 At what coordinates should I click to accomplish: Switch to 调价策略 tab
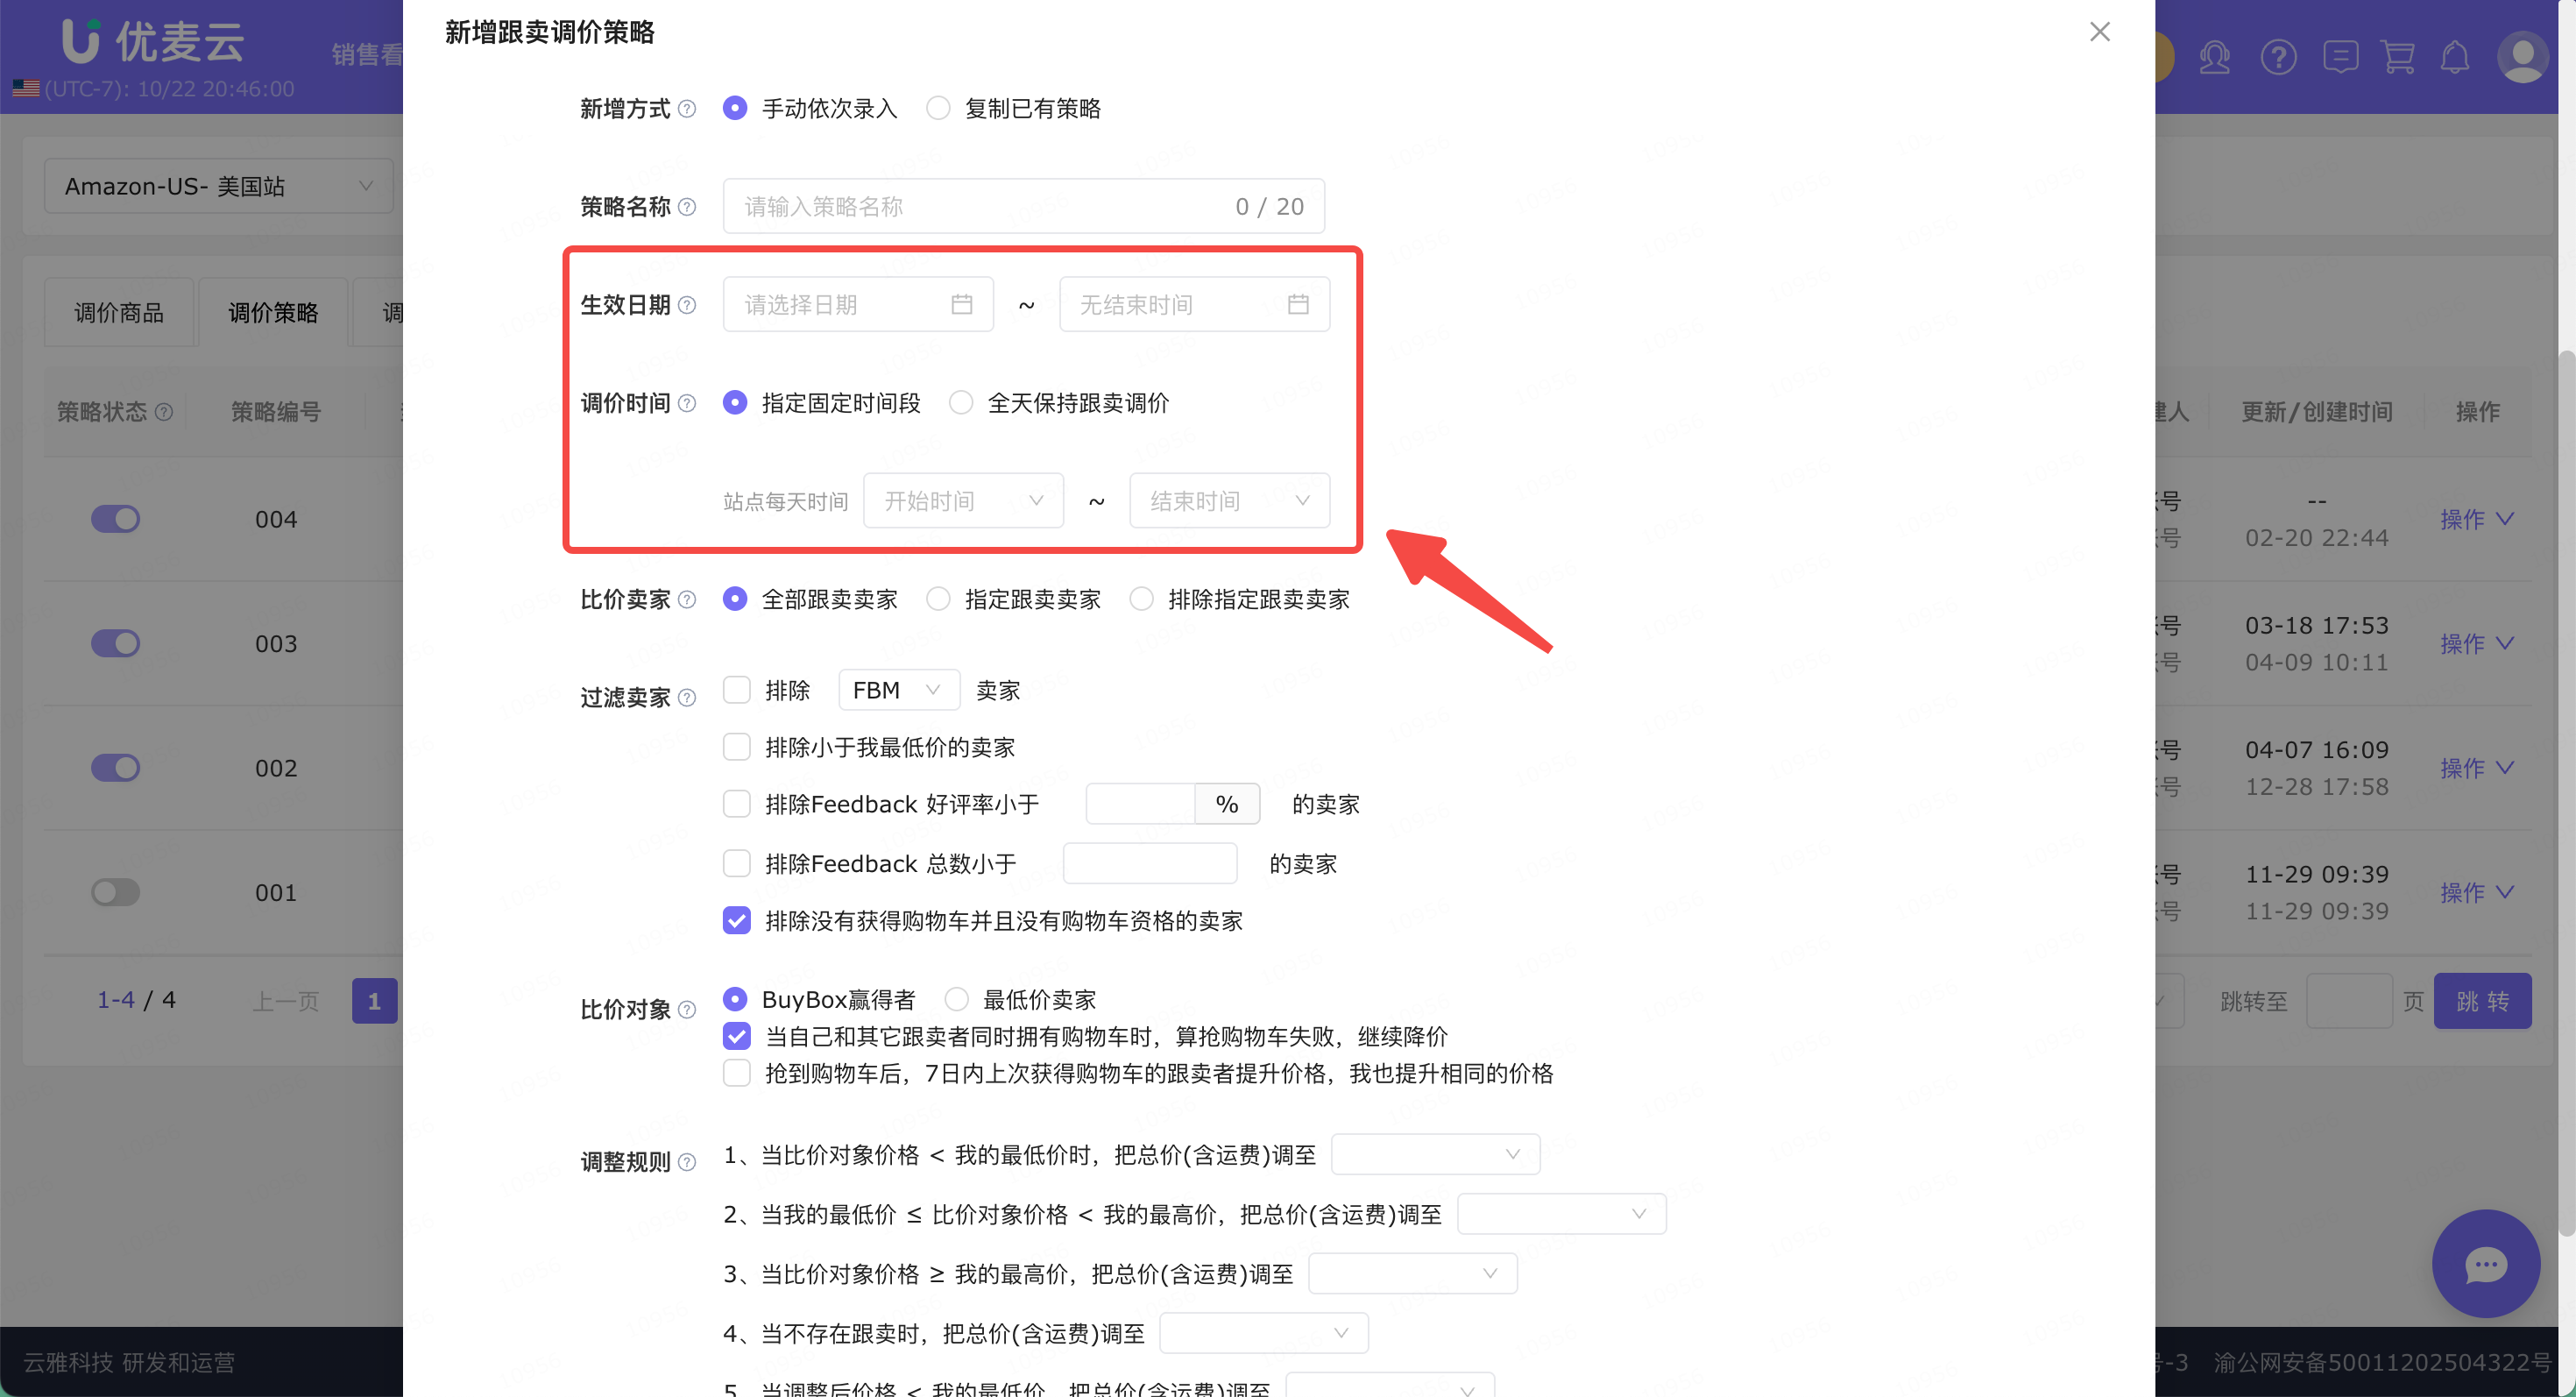(x=273, y=313)
